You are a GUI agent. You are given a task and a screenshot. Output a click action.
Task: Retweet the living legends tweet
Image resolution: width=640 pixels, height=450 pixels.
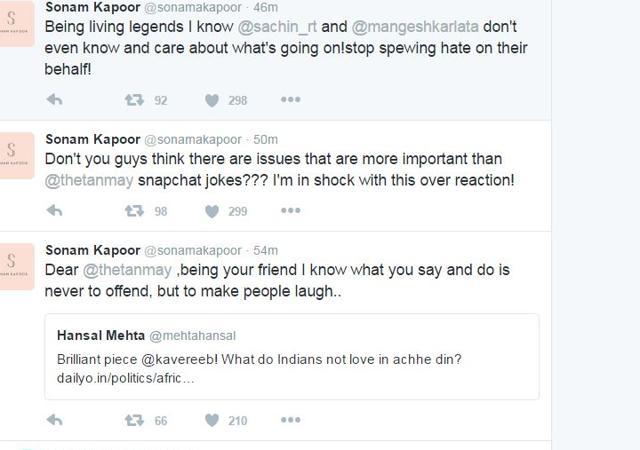coord(134,100)
